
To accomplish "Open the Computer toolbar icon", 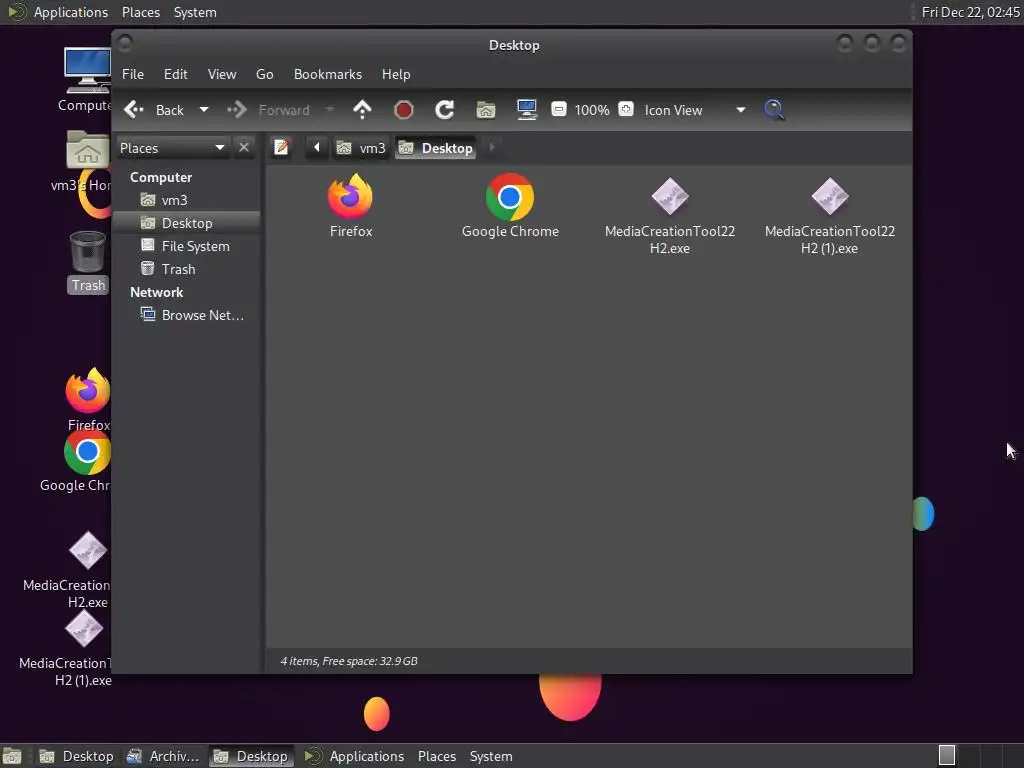I will point(526,110).
